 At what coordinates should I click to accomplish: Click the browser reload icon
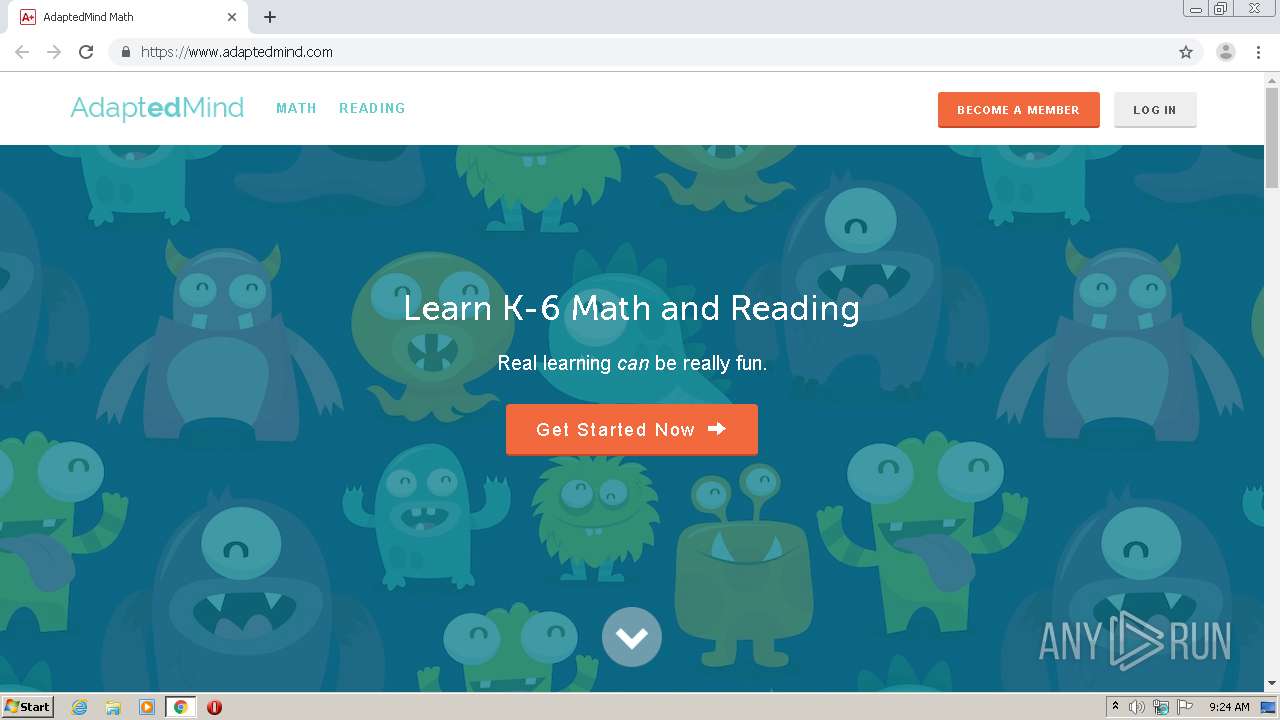86,52
